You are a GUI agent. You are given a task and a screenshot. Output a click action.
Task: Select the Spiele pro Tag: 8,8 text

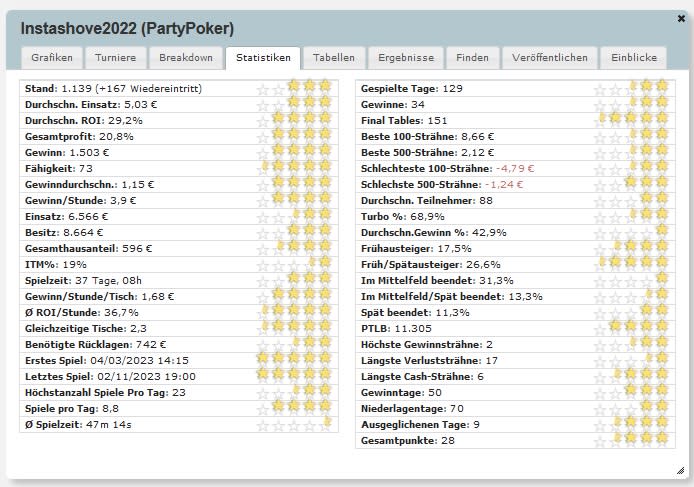(x=72, y=408)
